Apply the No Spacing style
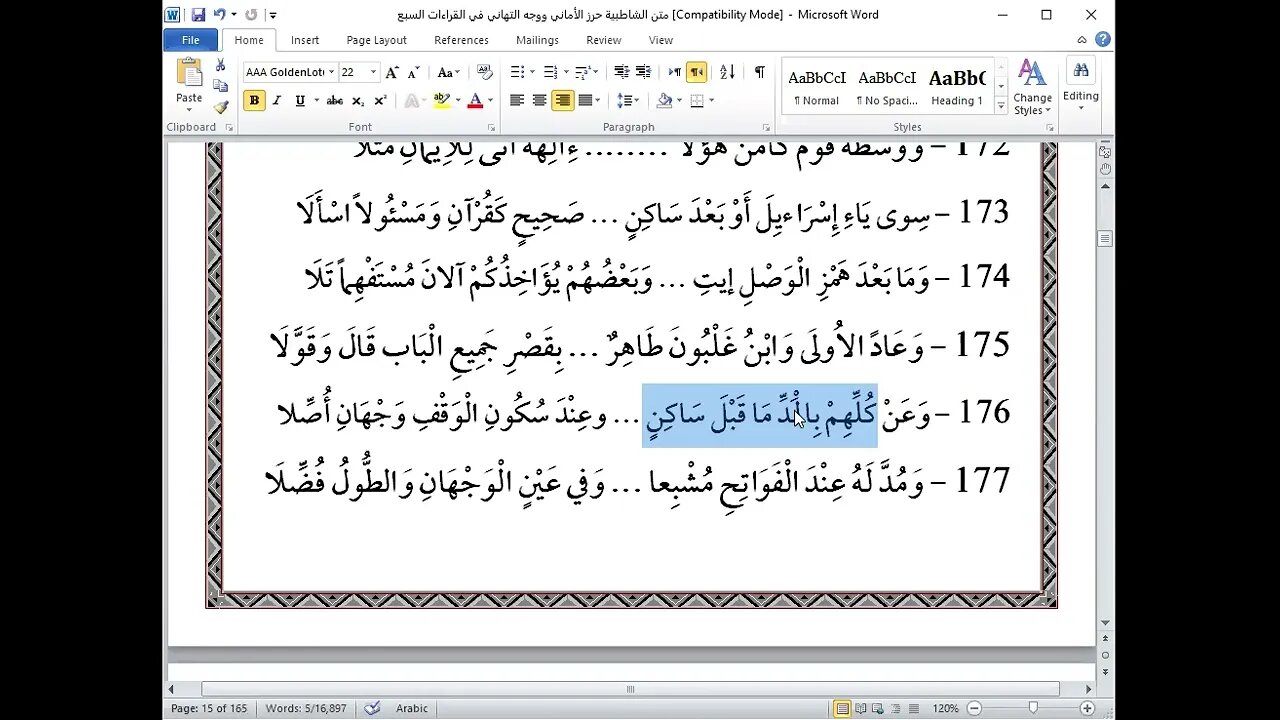Image resolution: width=1280 pixels, height=720 pixels. pos(887,86)
